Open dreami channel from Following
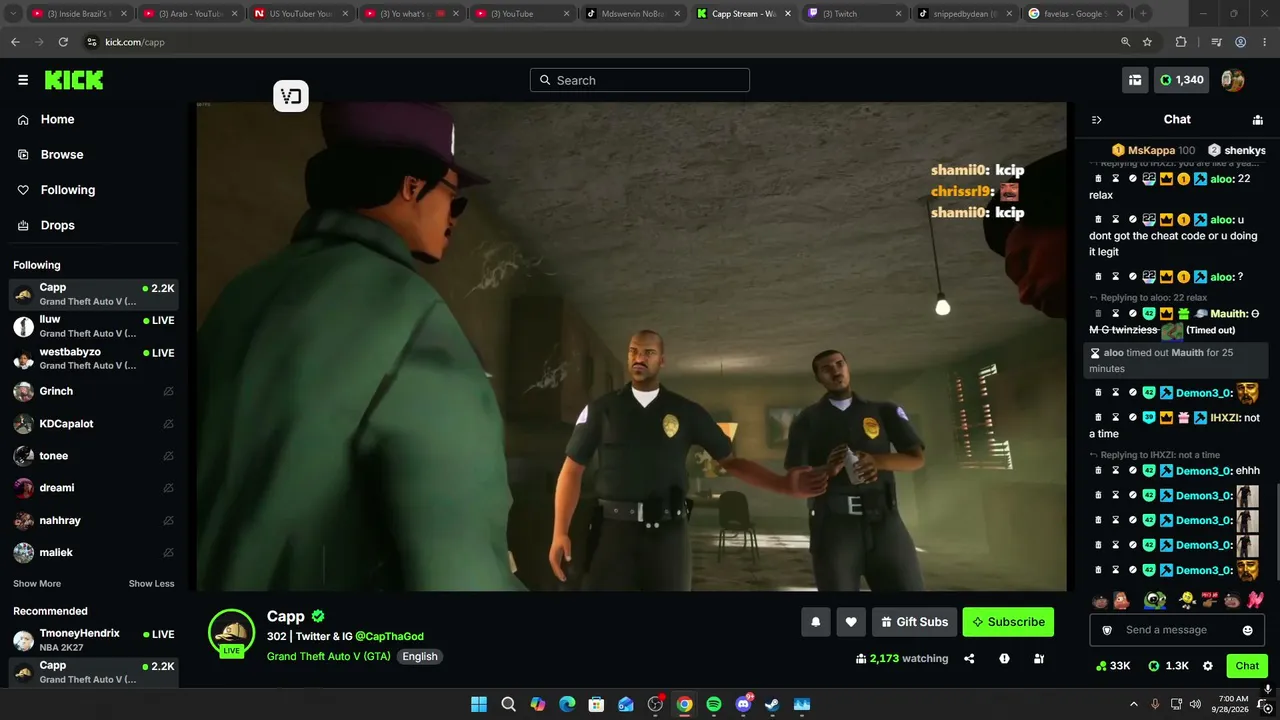The height and width of the screenshot is (720, 1280). pyautogui.click(x=94, y=488)
